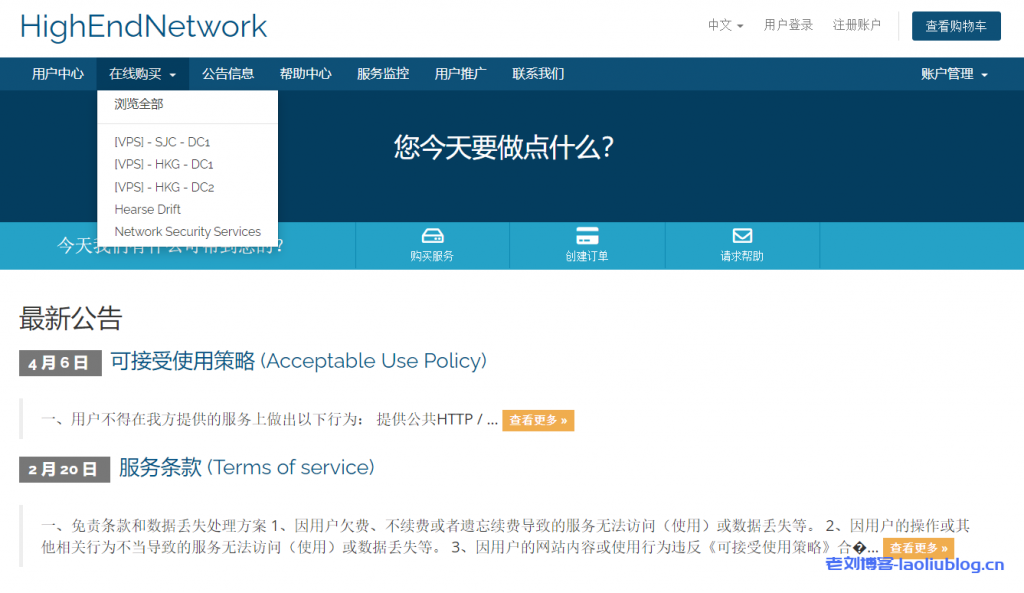Go to the 帮助中心 section
The image size is (1024, 593).
(x=306, y=73)
